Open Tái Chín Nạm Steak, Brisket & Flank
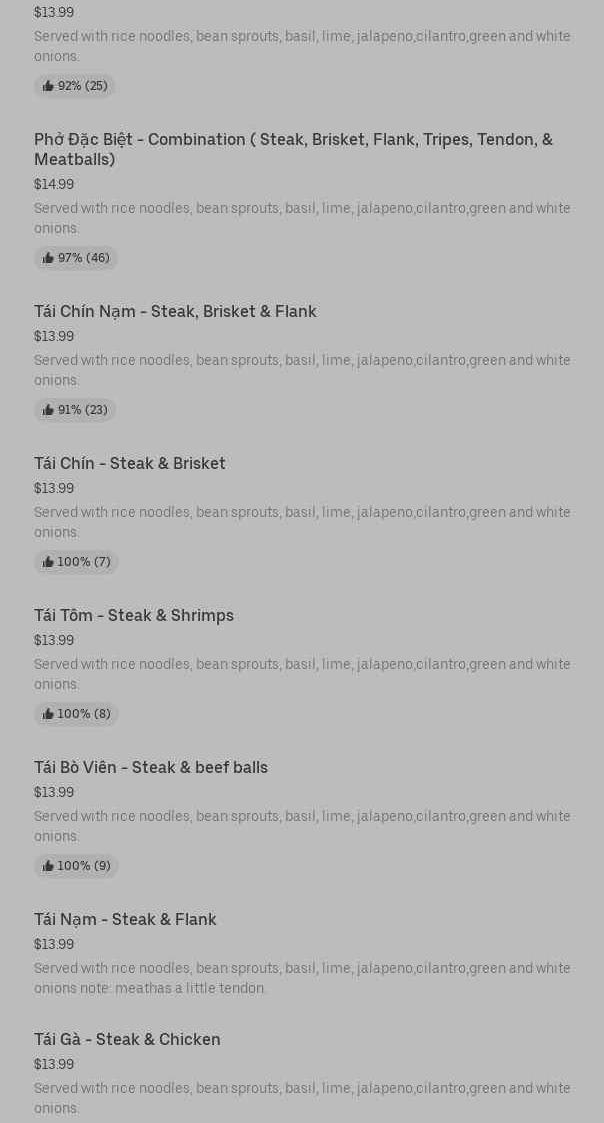604x1123 pixels. click(175, 312)
